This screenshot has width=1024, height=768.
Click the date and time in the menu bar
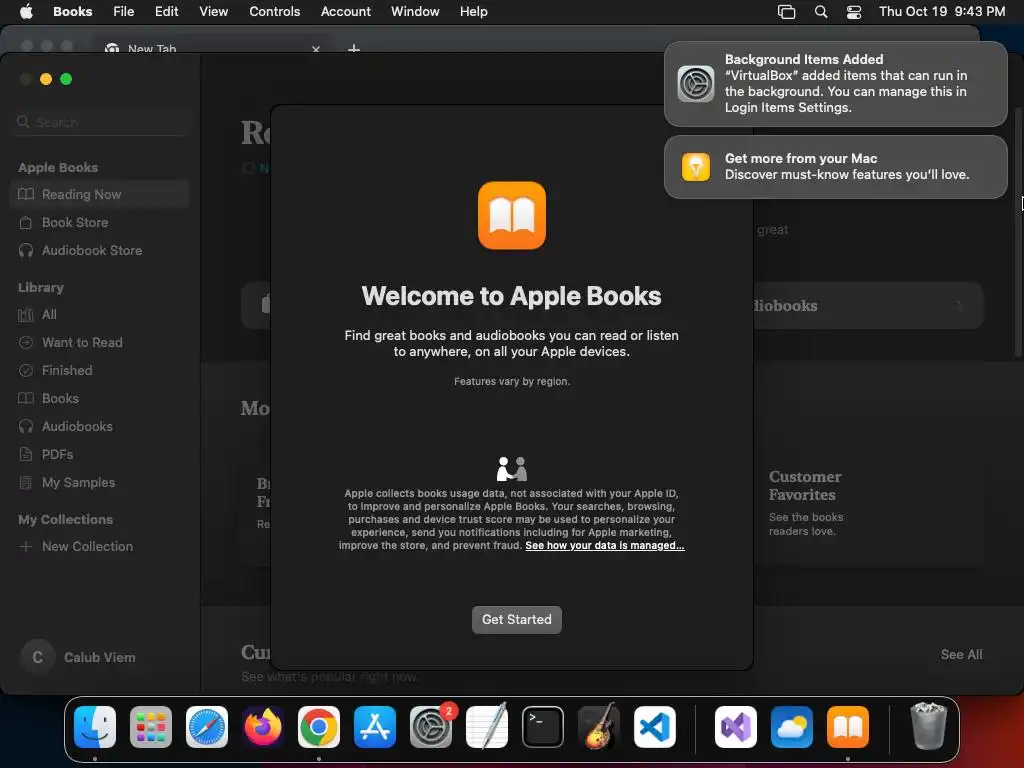(x=942, y=12)
